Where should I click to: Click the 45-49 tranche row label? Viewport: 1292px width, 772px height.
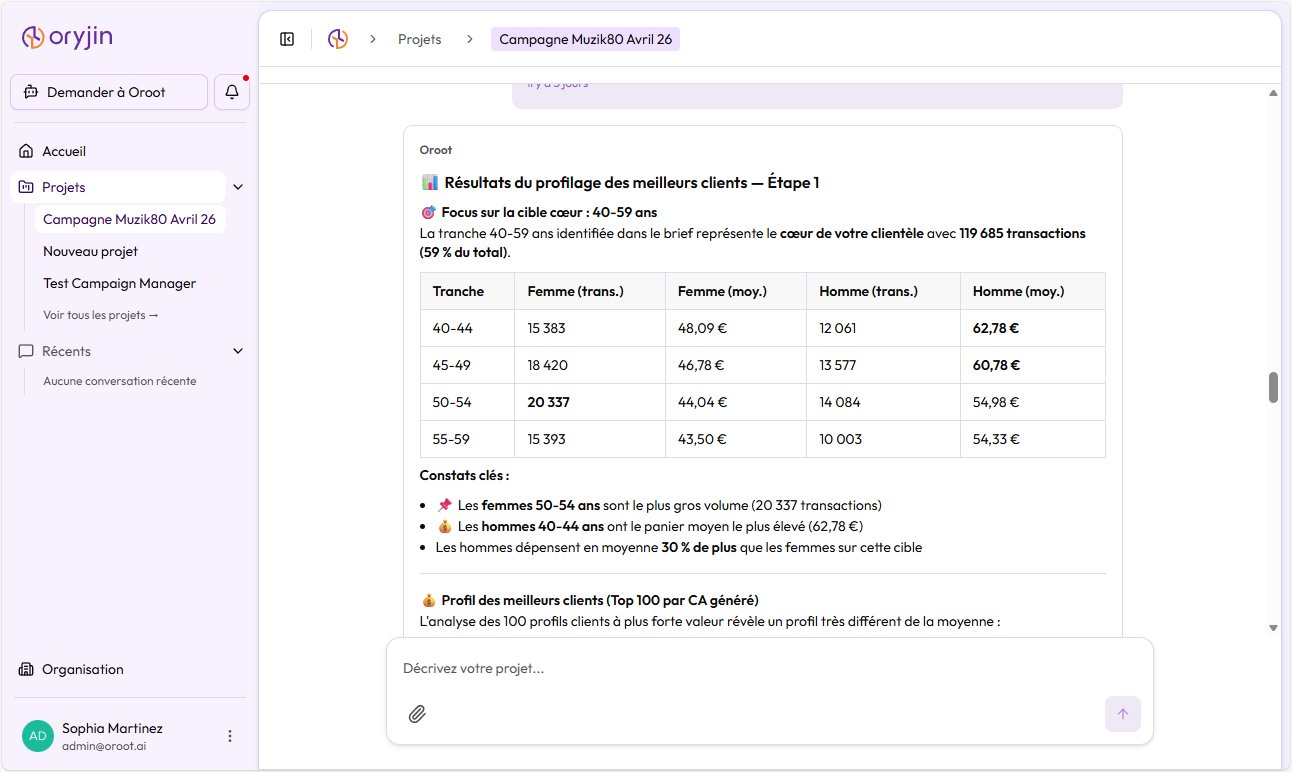468,365
